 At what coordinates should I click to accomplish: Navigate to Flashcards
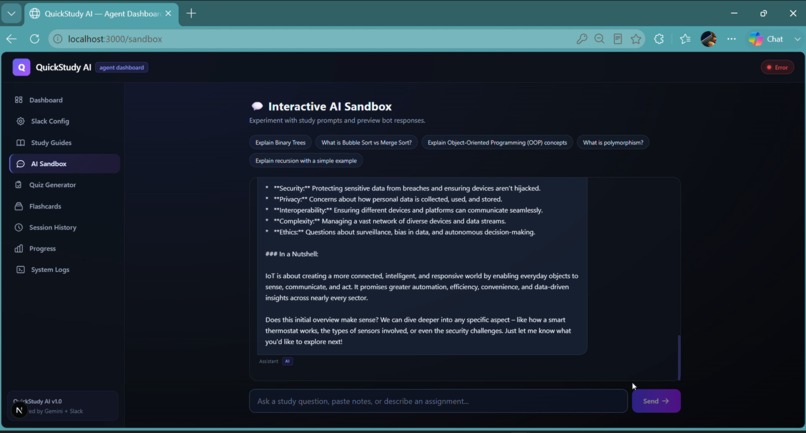point(64,206)
